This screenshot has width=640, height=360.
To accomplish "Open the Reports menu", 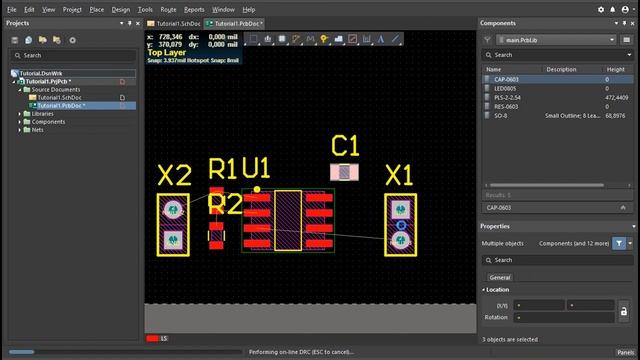I will pyautogui.click(x=194, y=9).
